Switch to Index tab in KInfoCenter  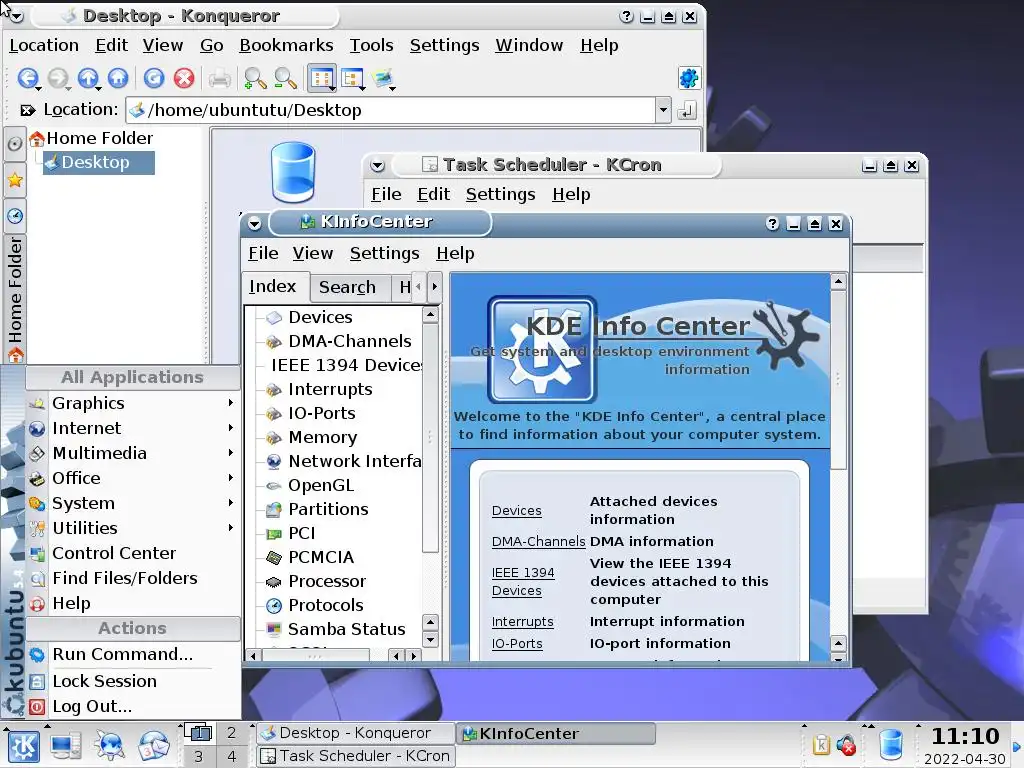[x=272, y=286]
